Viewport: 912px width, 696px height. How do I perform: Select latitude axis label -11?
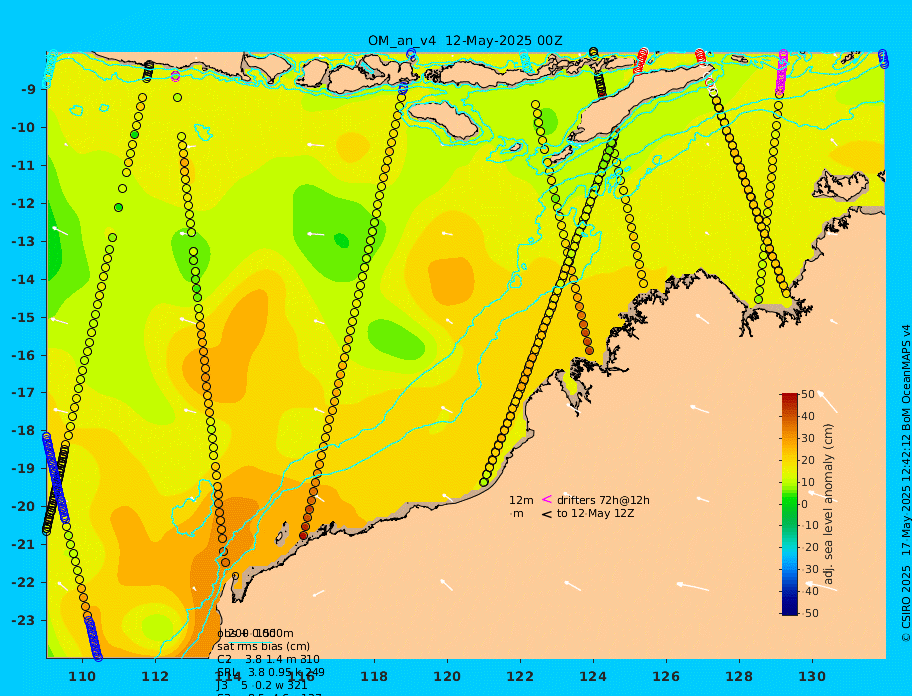click(23, 166)
